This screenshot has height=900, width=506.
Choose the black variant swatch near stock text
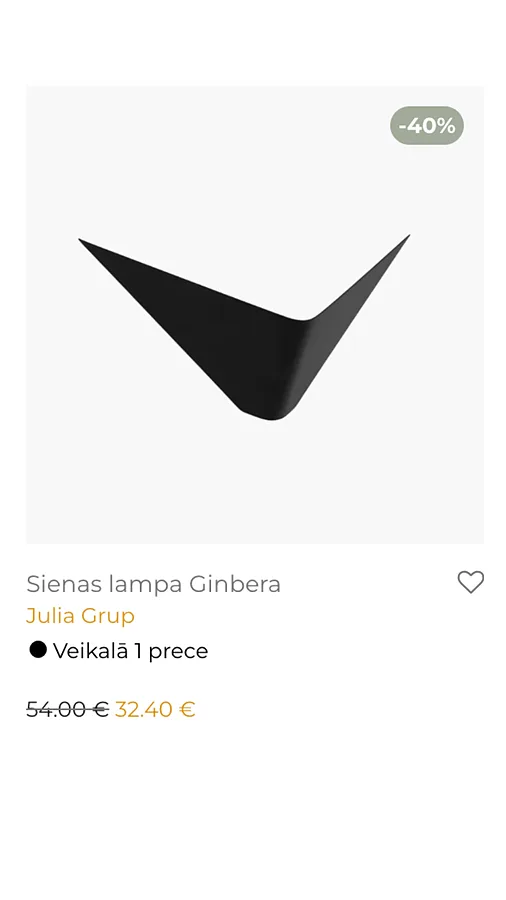pyautogui.click(x=38, y=650)
